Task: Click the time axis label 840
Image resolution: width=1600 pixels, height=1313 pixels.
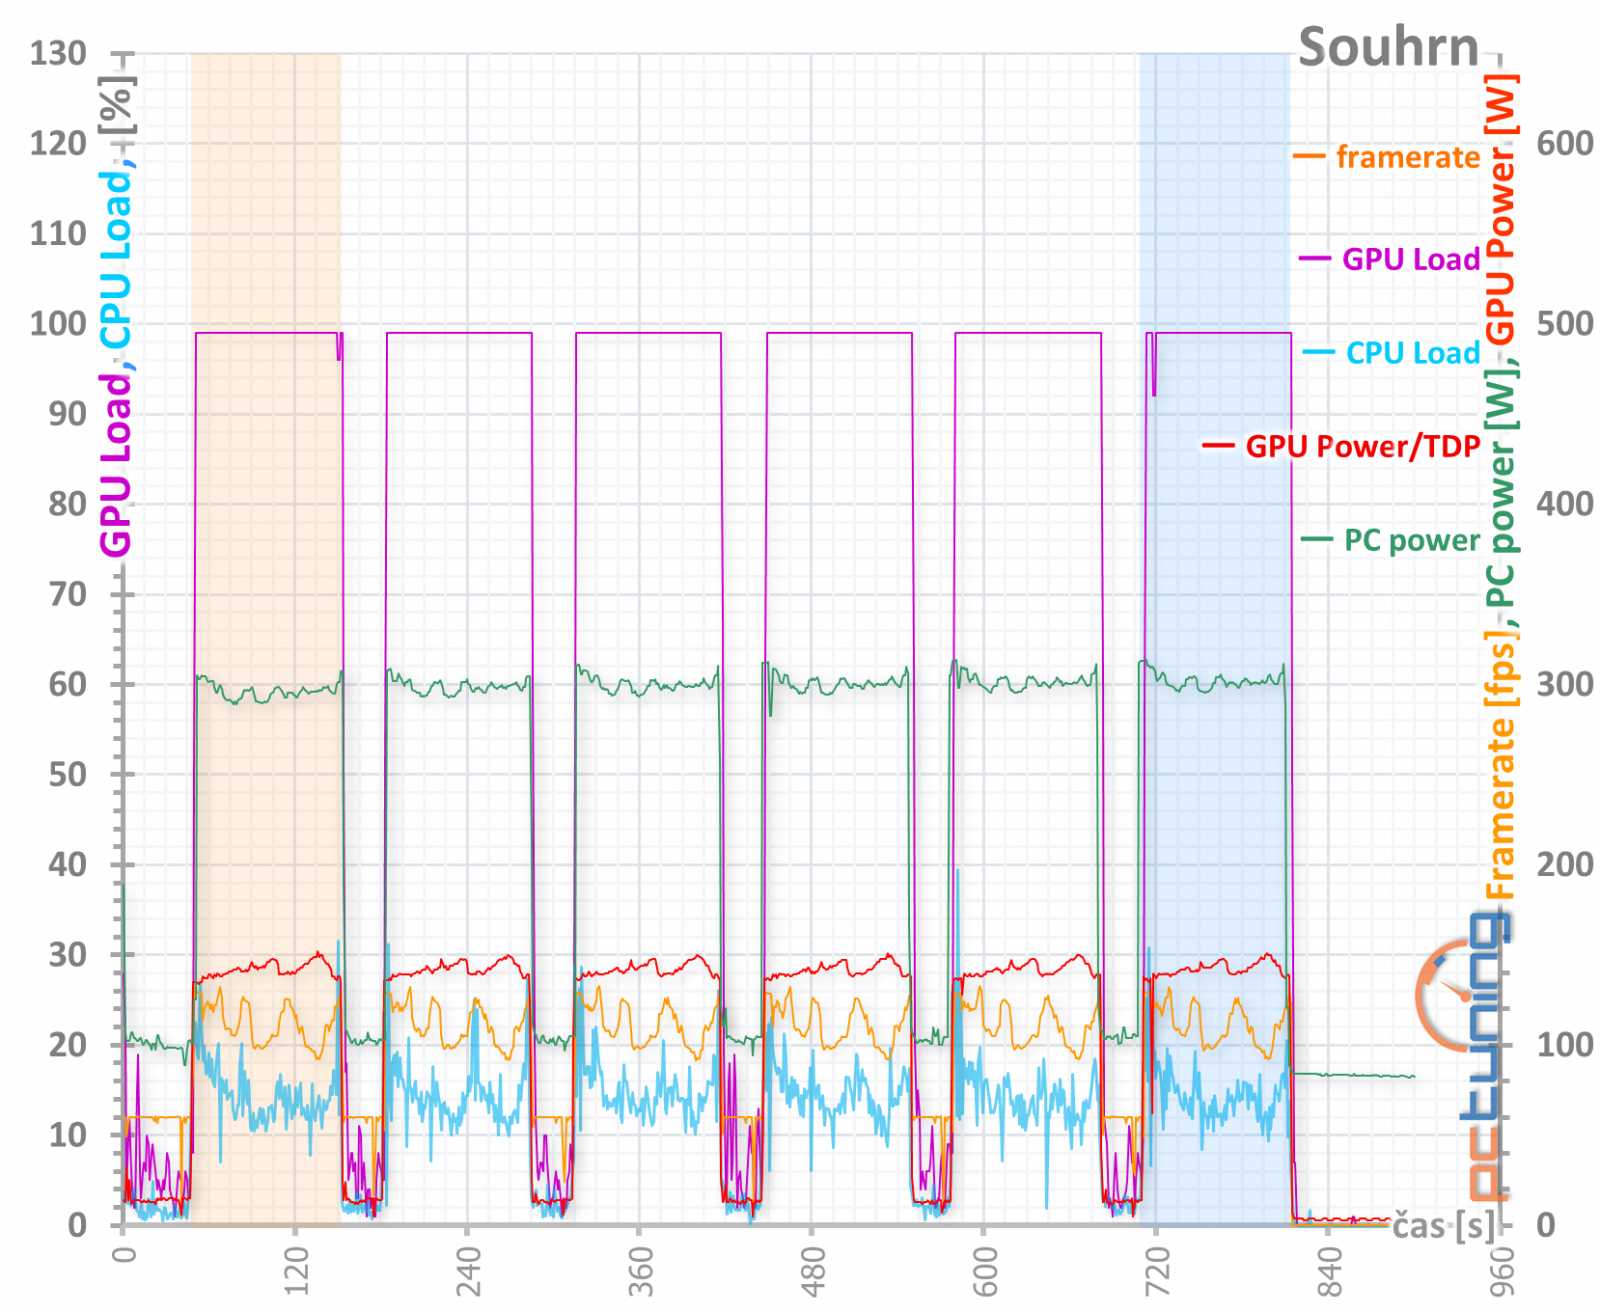Action: [x=1329, y=1270]
